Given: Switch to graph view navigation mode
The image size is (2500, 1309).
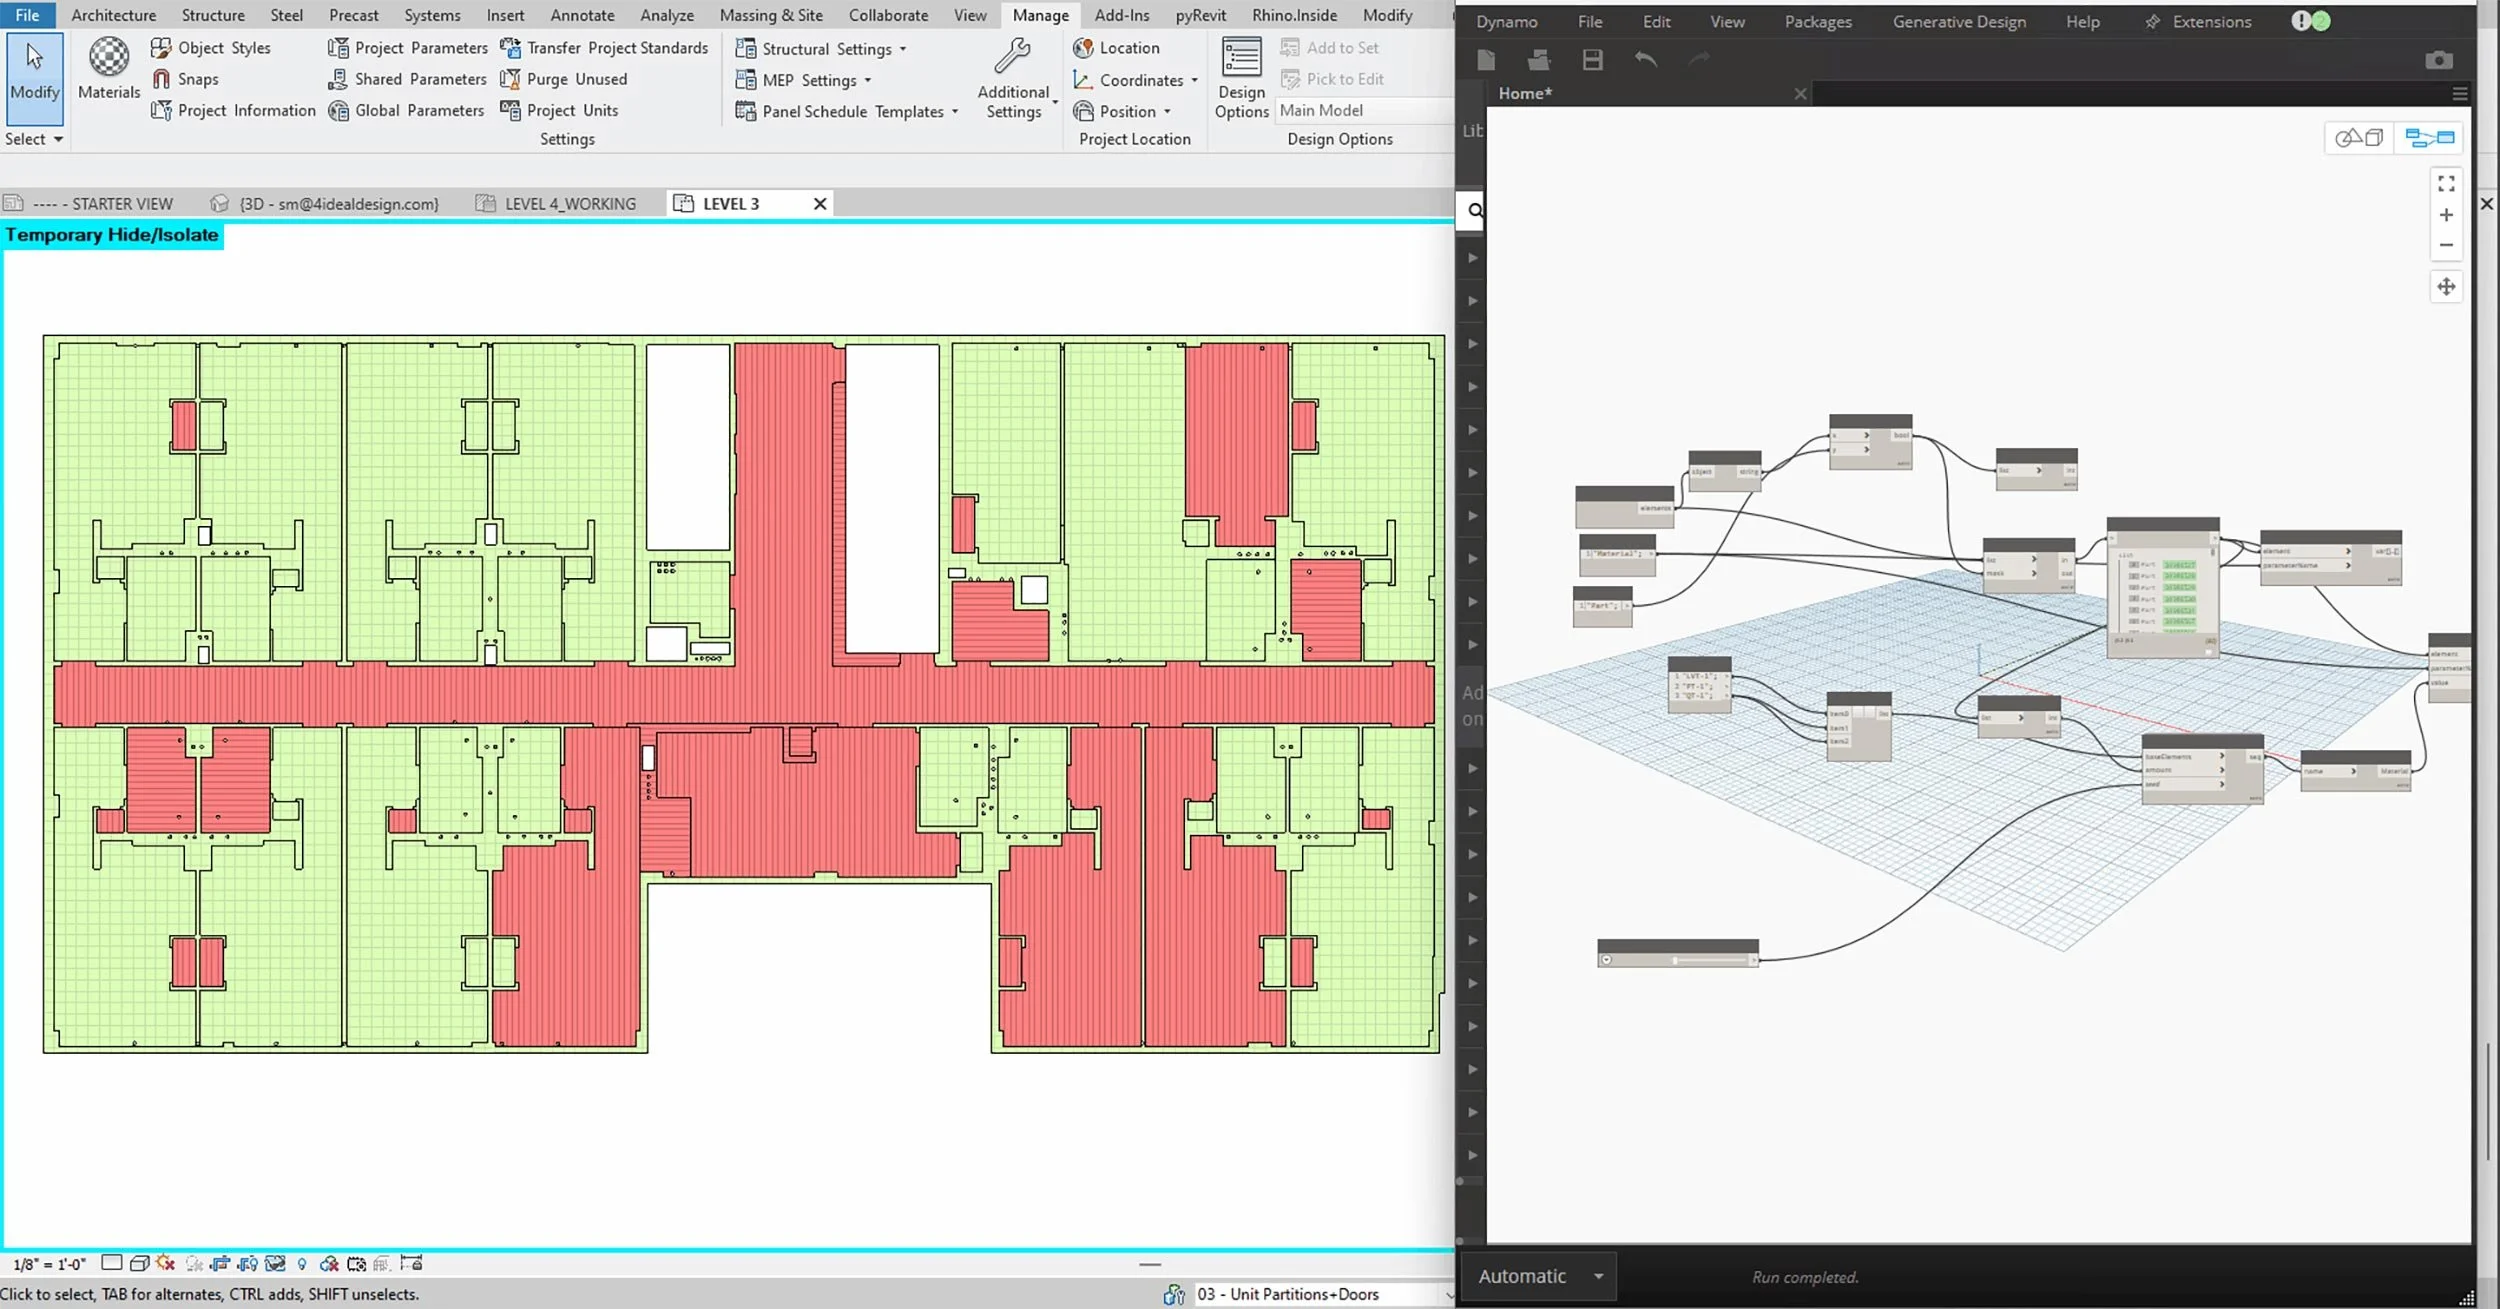Looking at the screenshot, I should coord(2429,138).
